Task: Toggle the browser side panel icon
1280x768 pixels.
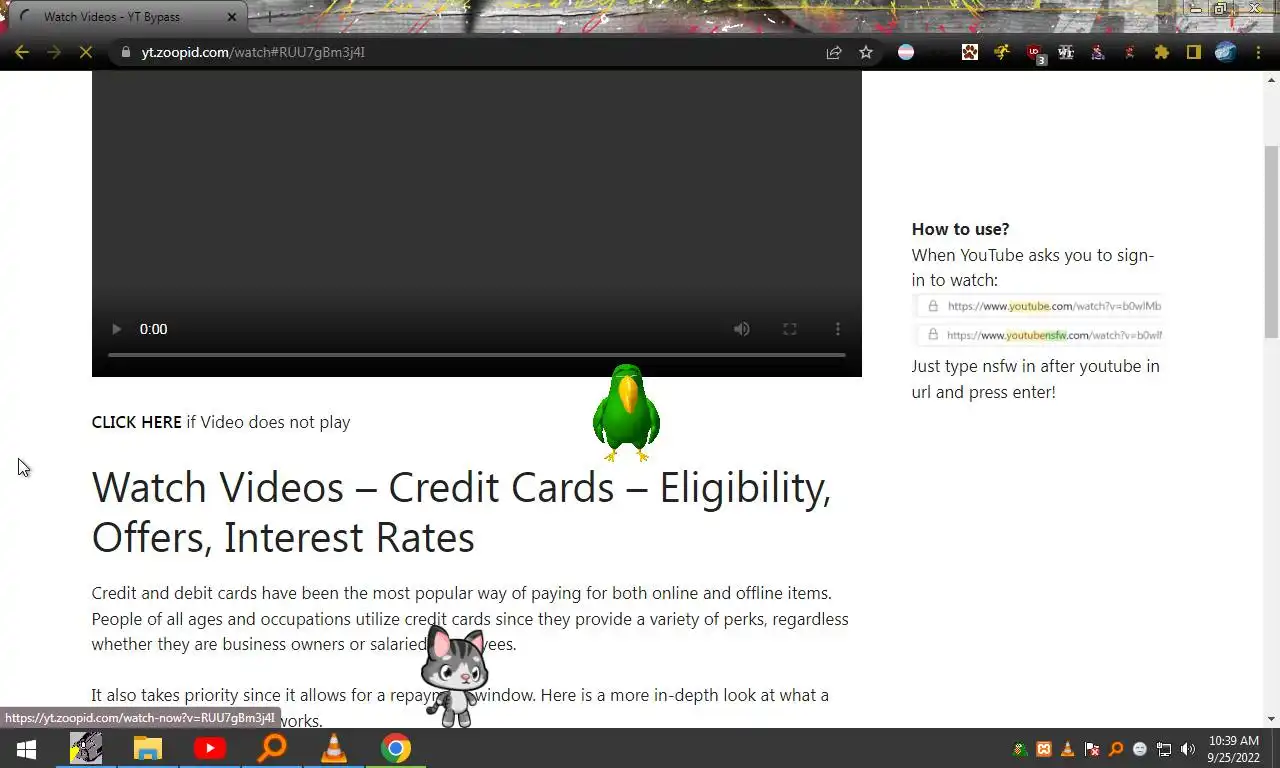Action: click(1194, 52)
